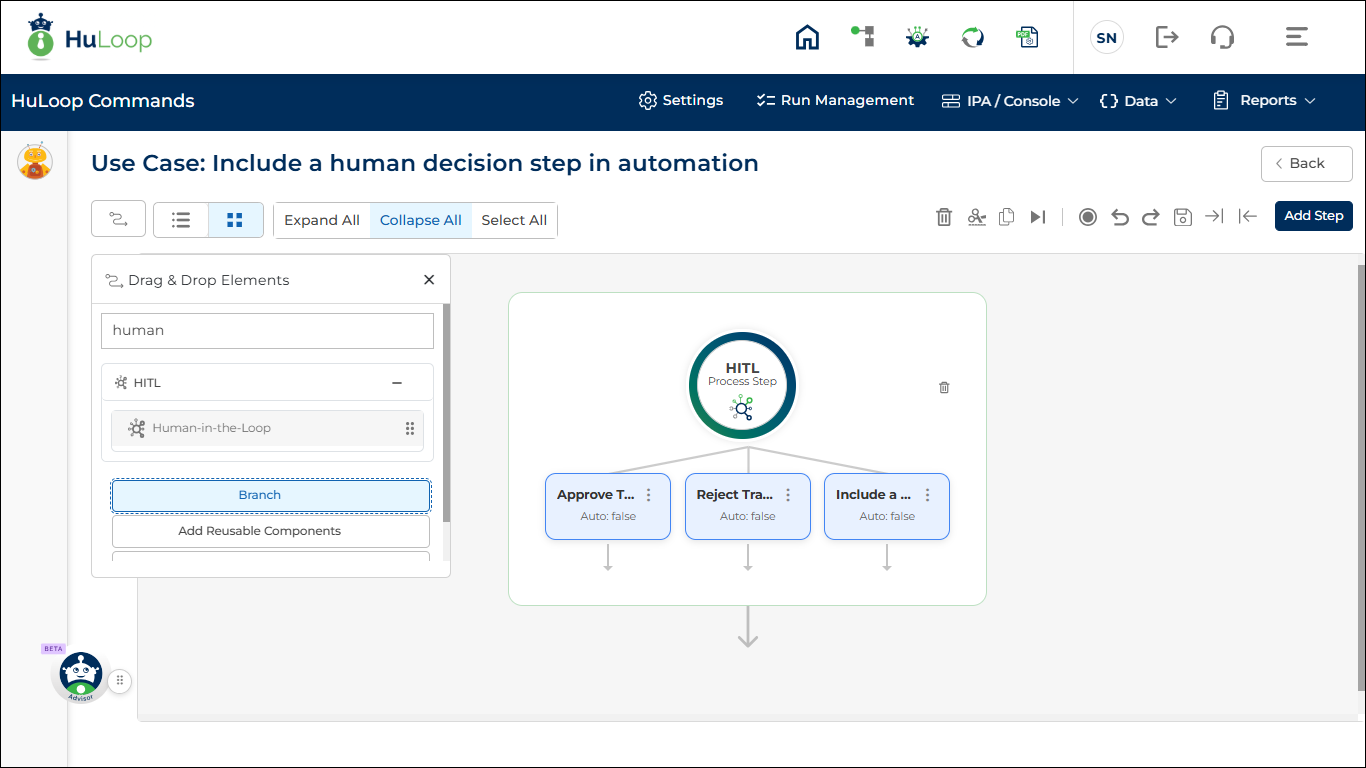Click the Home icon in the header
The width and height of the screenshot is (1366, 768).
807,38
